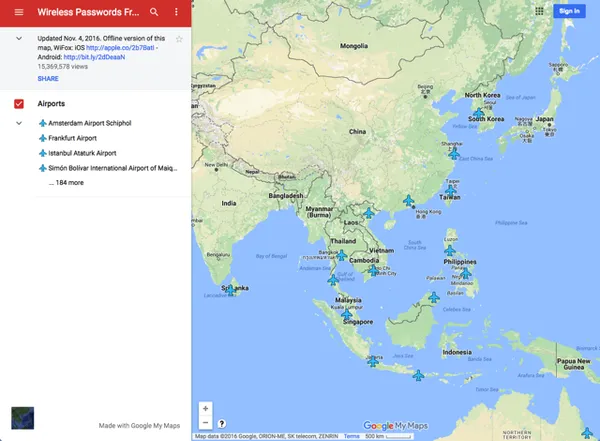Image resolution: width=600 pixels, height=441 pixels.
Task: Zoom in with the plus button
Action: 205,408
